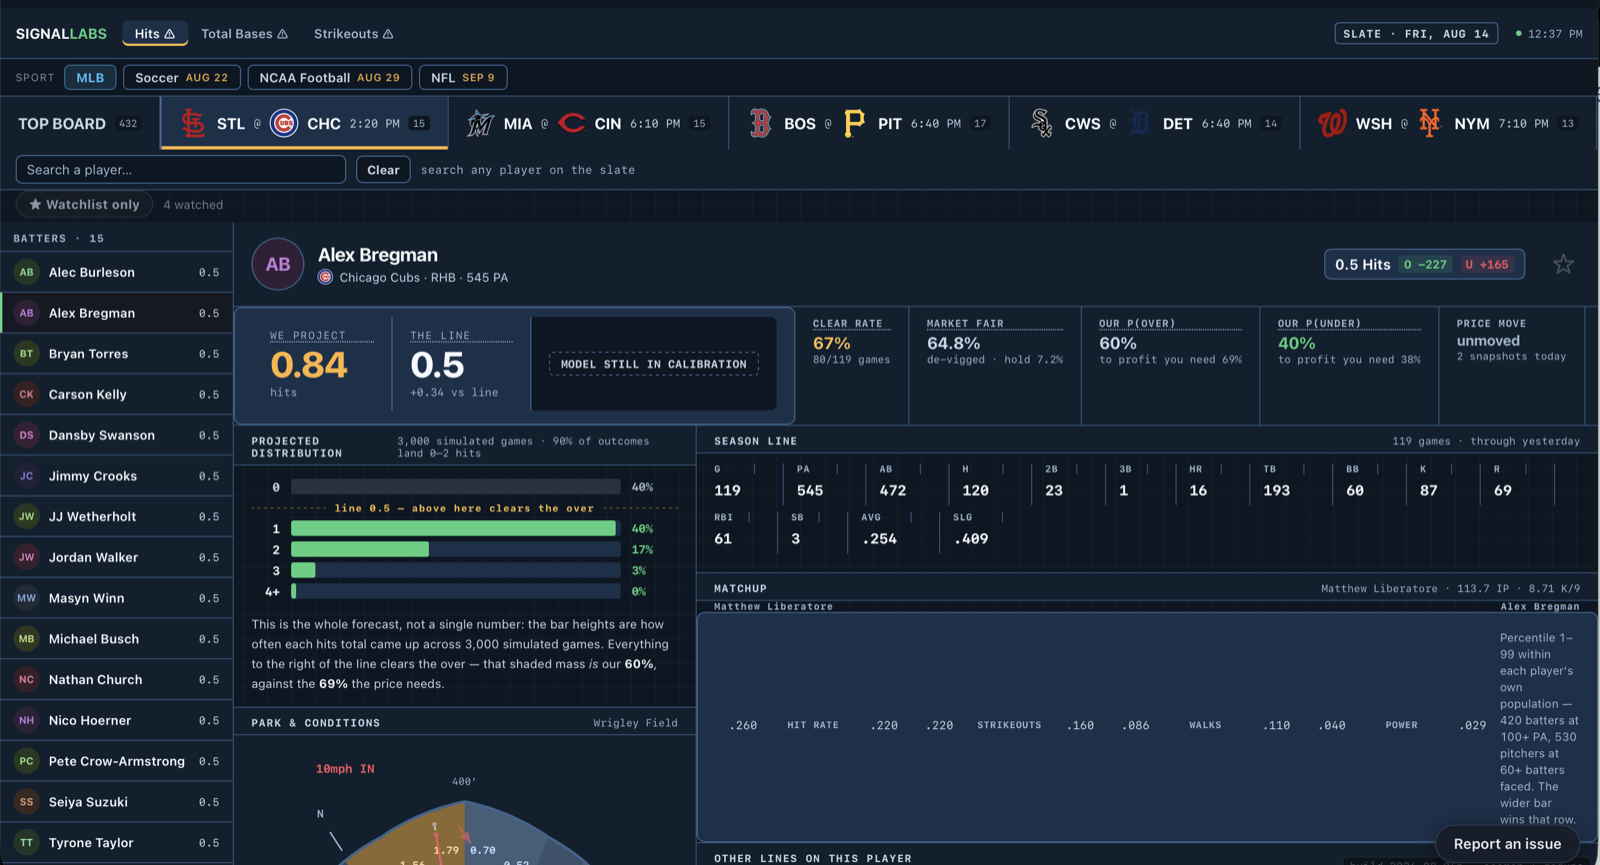
Task: Click the Cubs team logo in game bar
Action: [x=284, y=124]
